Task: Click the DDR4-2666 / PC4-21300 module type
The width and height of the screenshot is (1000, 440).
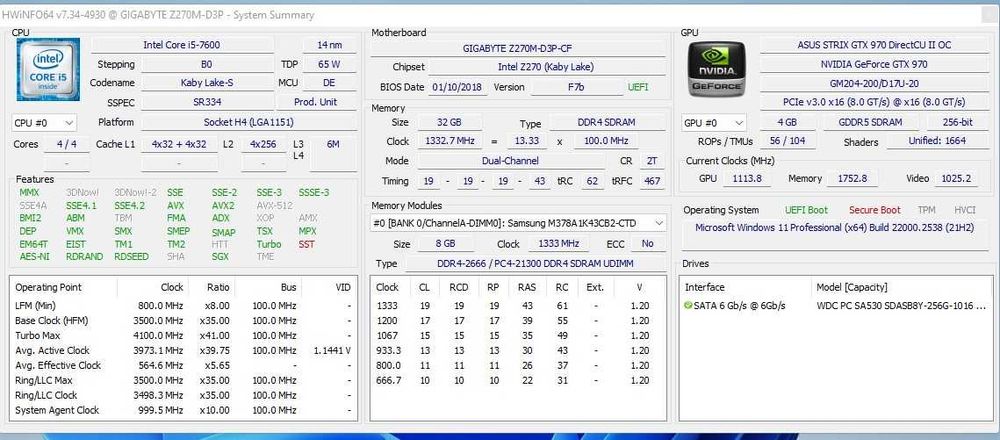Action: [534, 263]
